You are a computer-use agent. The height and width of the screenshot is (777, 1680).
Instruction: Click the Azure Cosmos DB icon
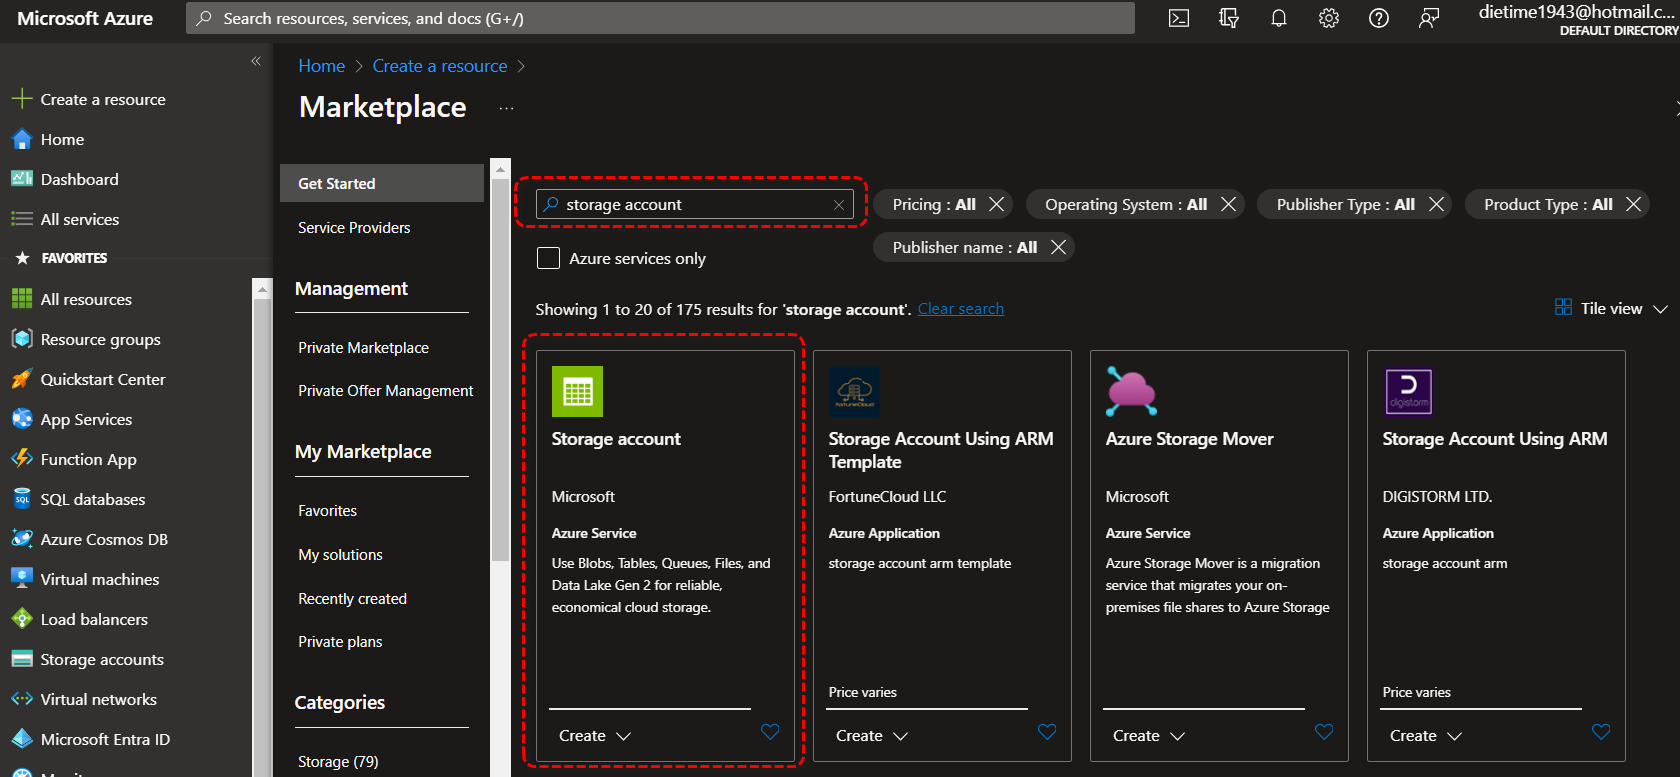[x=22, y=539]
